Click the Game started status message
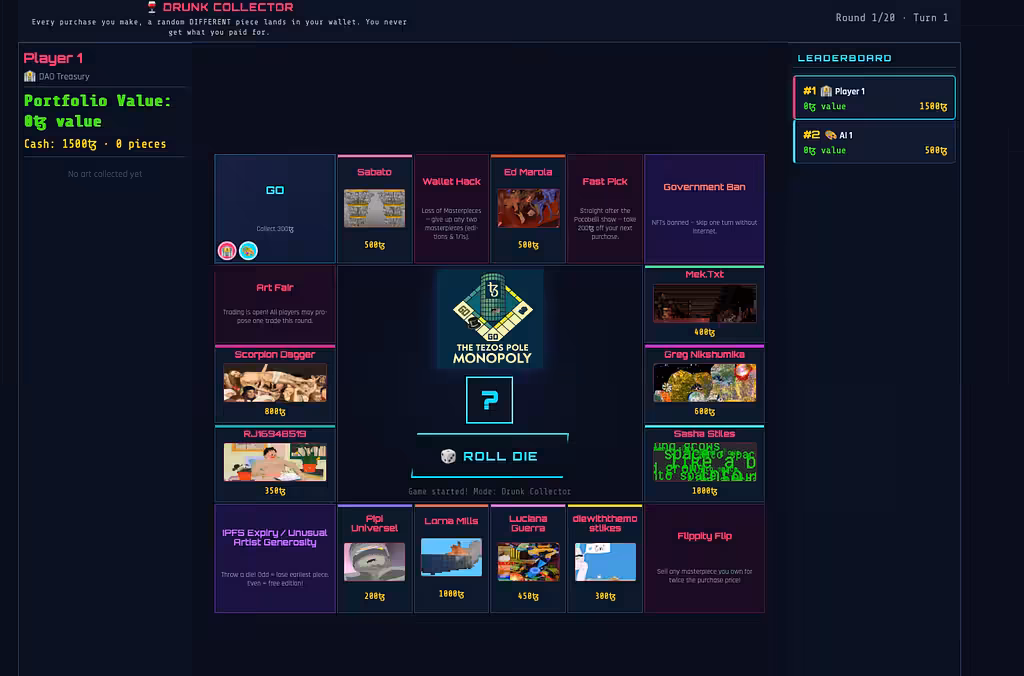The width and height of the screenshot is (1024, 676). point(490,491)
